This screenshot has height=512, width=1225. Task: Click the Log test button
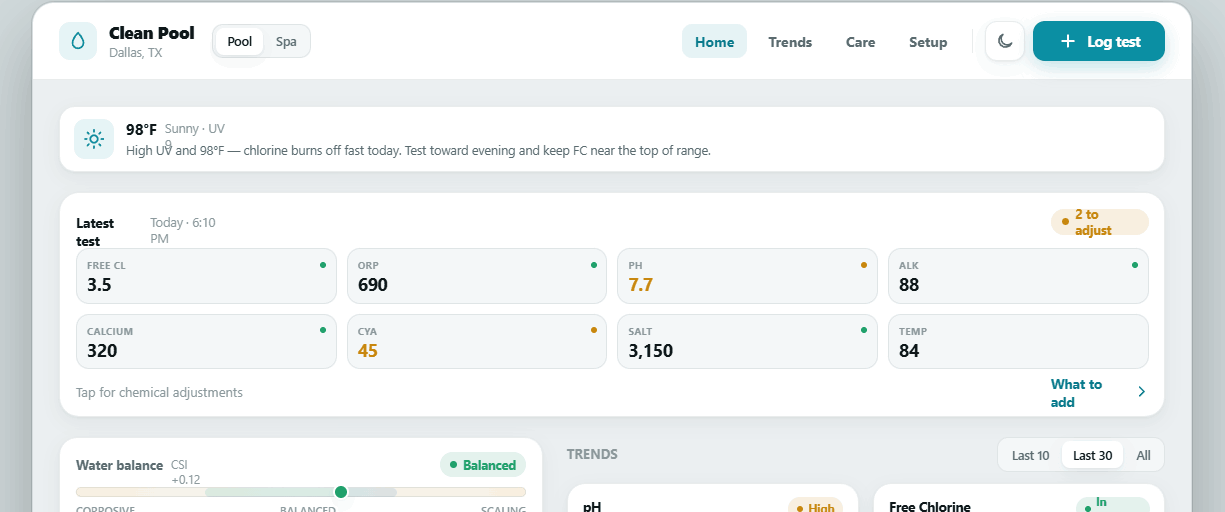pos(1099,41)
